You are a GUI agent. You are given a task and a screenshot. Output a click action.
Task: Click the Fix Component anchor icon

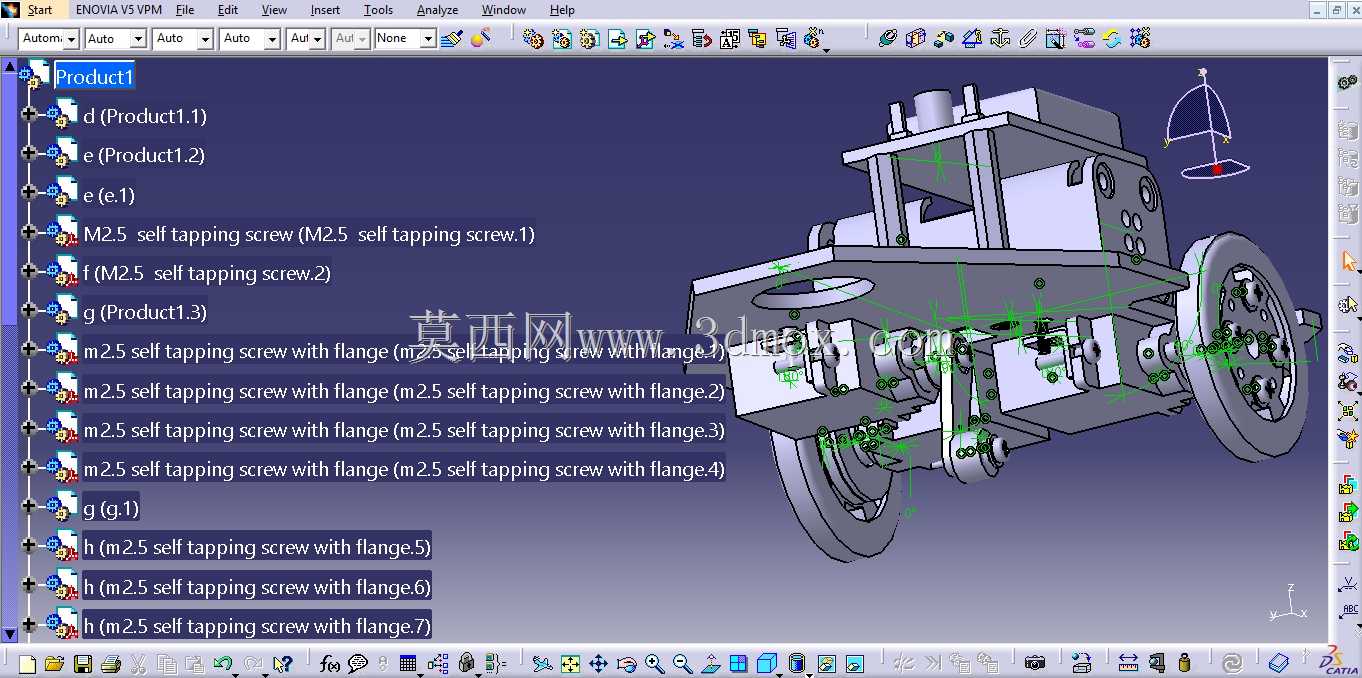[999, 39]
